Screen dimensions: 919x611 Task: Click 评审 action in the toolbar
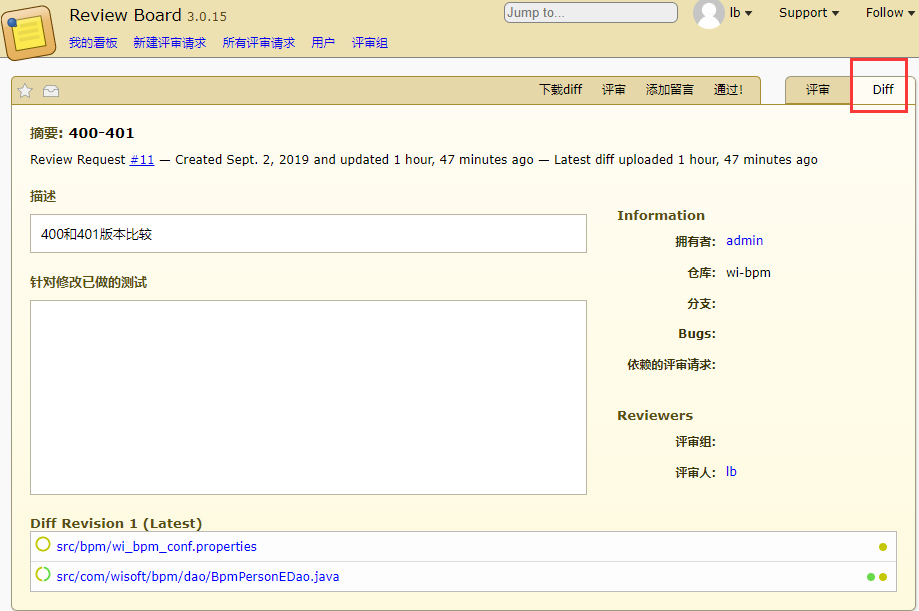pyautogui.click(x=613, y=90)
